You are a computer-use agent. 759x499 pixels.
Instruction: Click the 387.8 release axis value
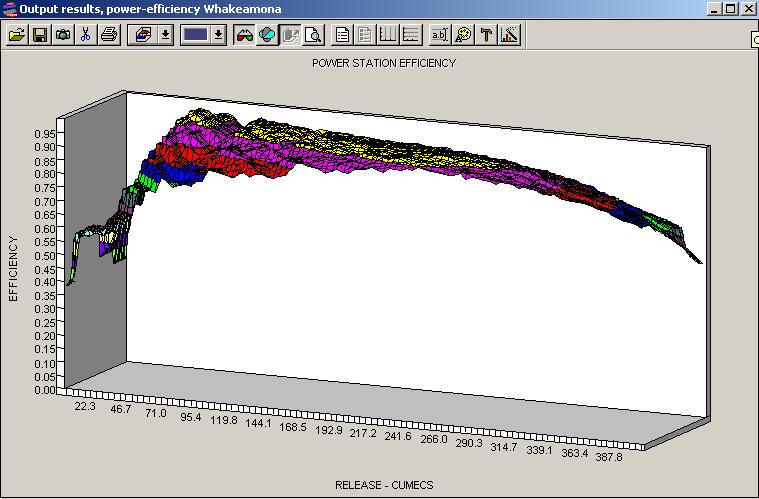(x=608, y=456)
